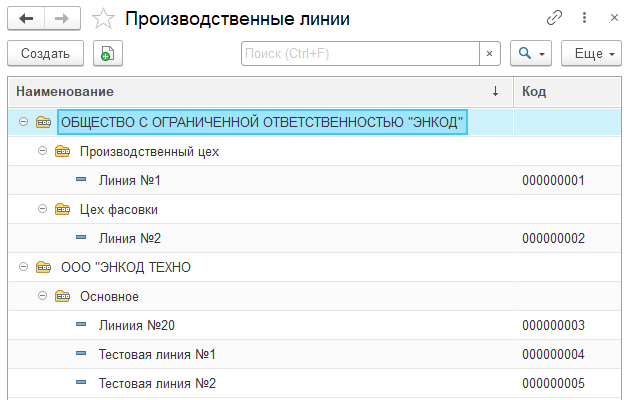Click folder icon of Производственный цех
This screenshot has height=400, width=624.
[x=62, y=152]
